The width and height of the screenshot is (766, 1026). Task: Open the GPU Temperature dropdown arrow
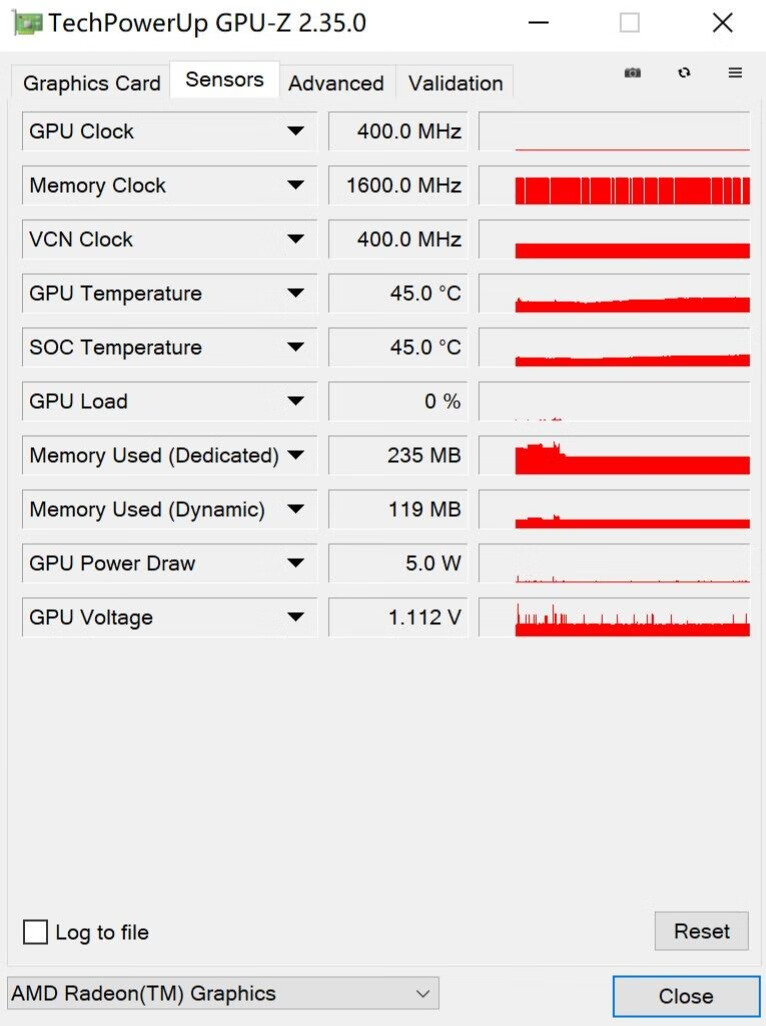295,293
